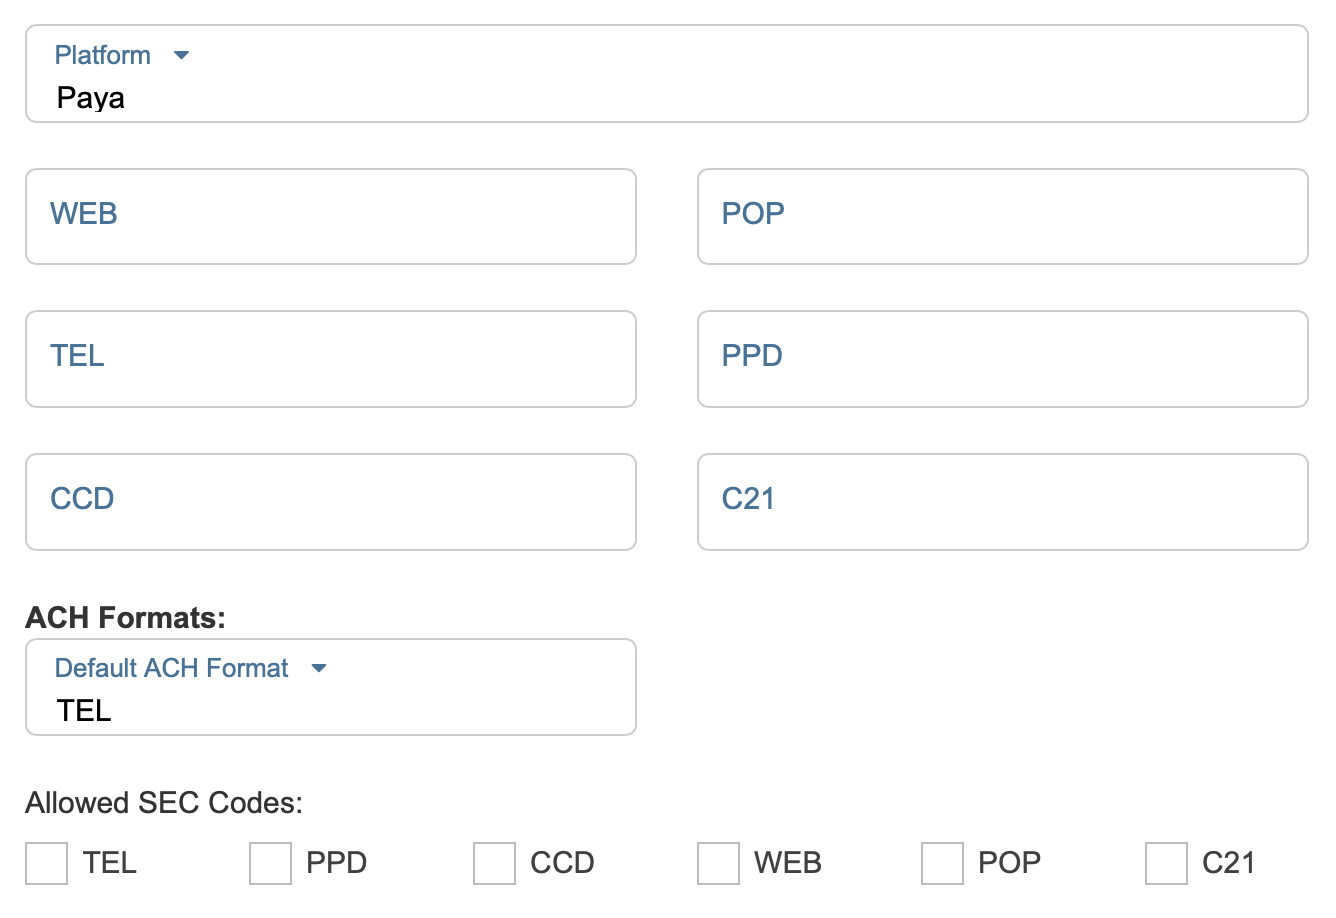
Task: Select the CCD input box
Action: click(331, 502)
